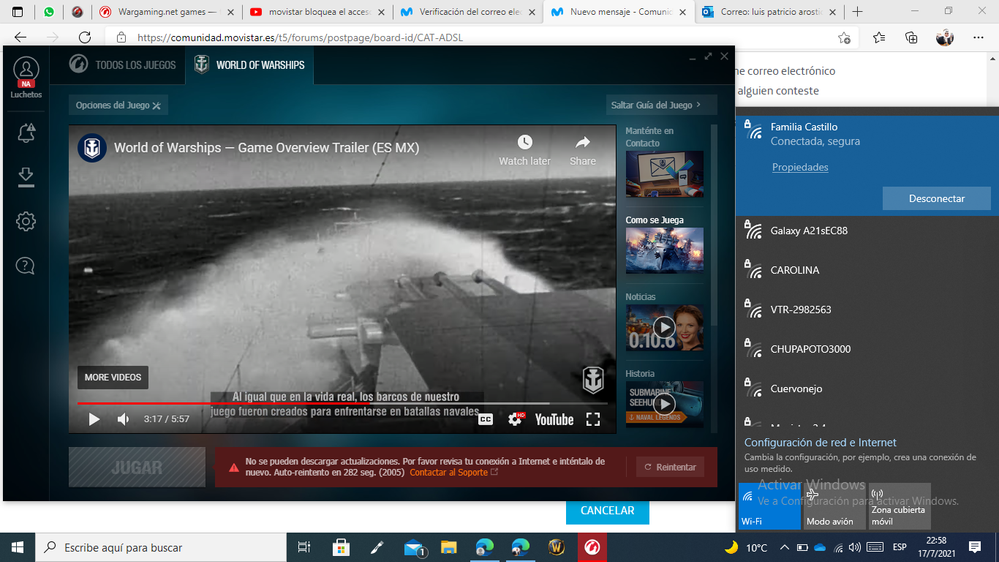Open the launcher settings gear

point(26,221)
